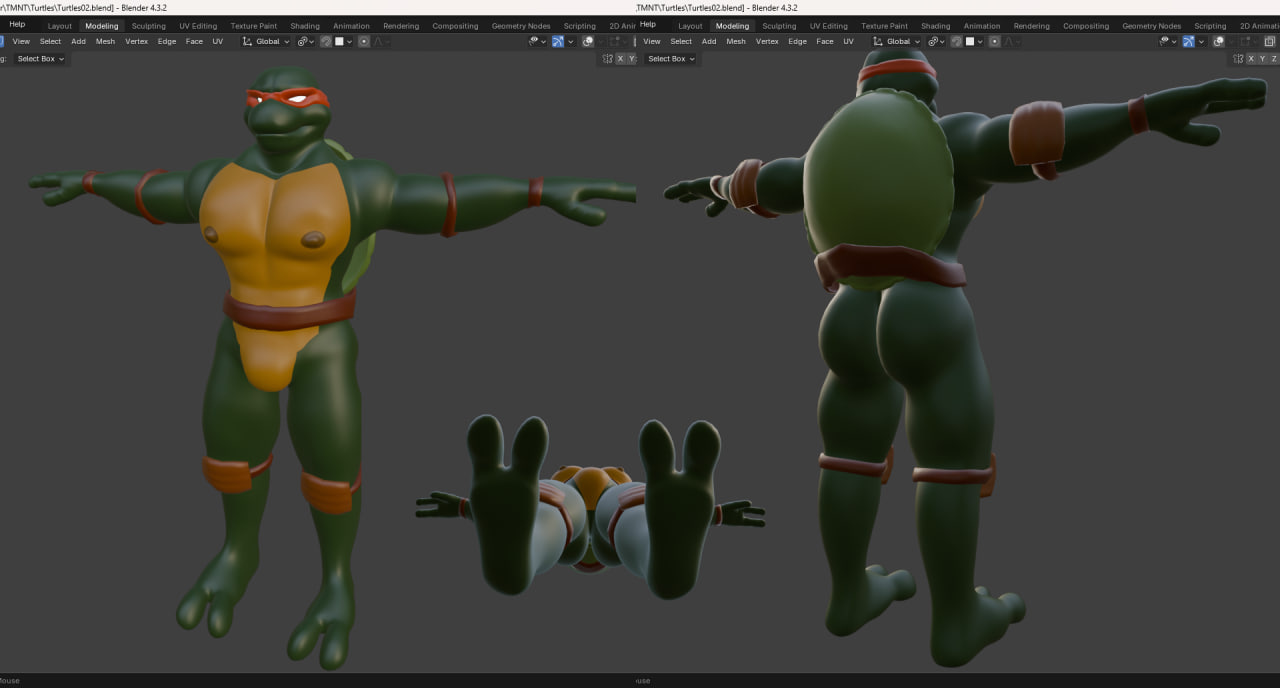Click proportional falloff curve icon, left window
This screenshot has width=1280, height=688.
pyautogui.click(x=378, y=41)
